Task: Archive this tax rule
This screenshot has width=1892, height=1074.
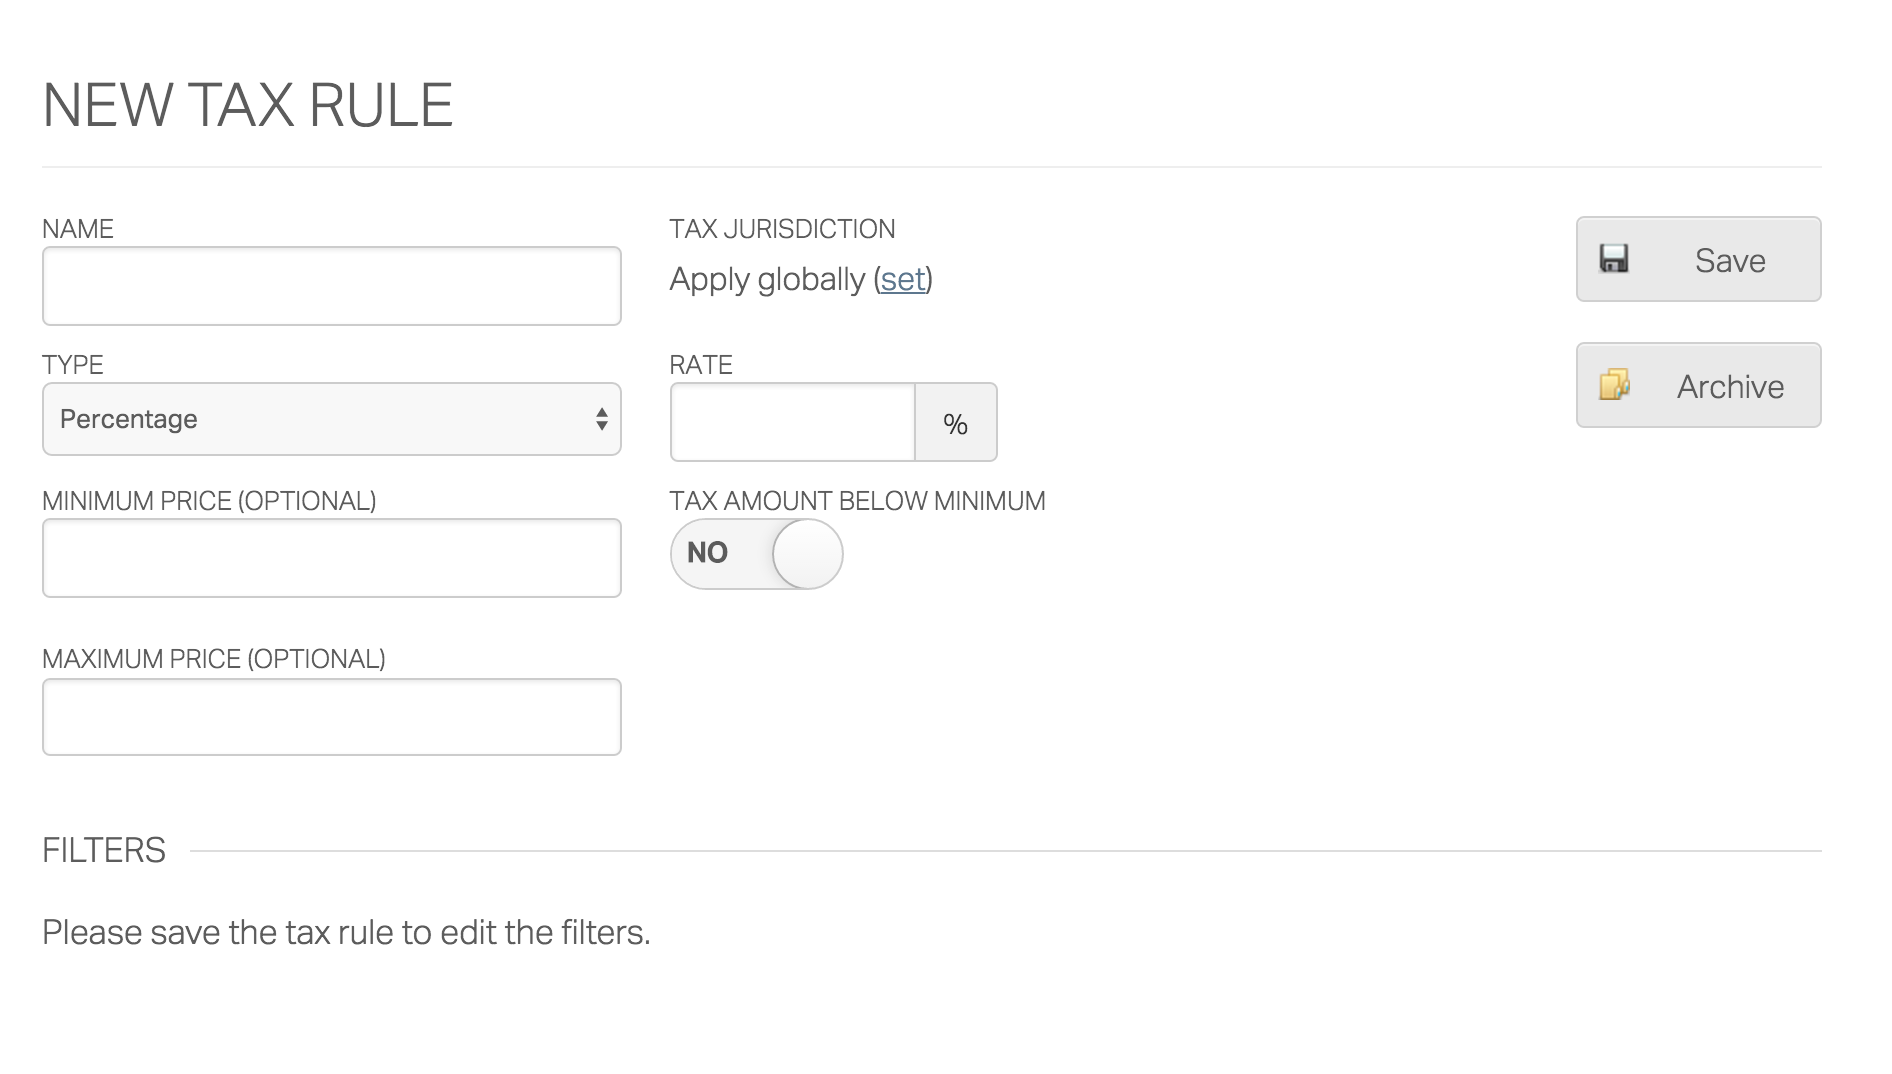Action: point(1698,385)
